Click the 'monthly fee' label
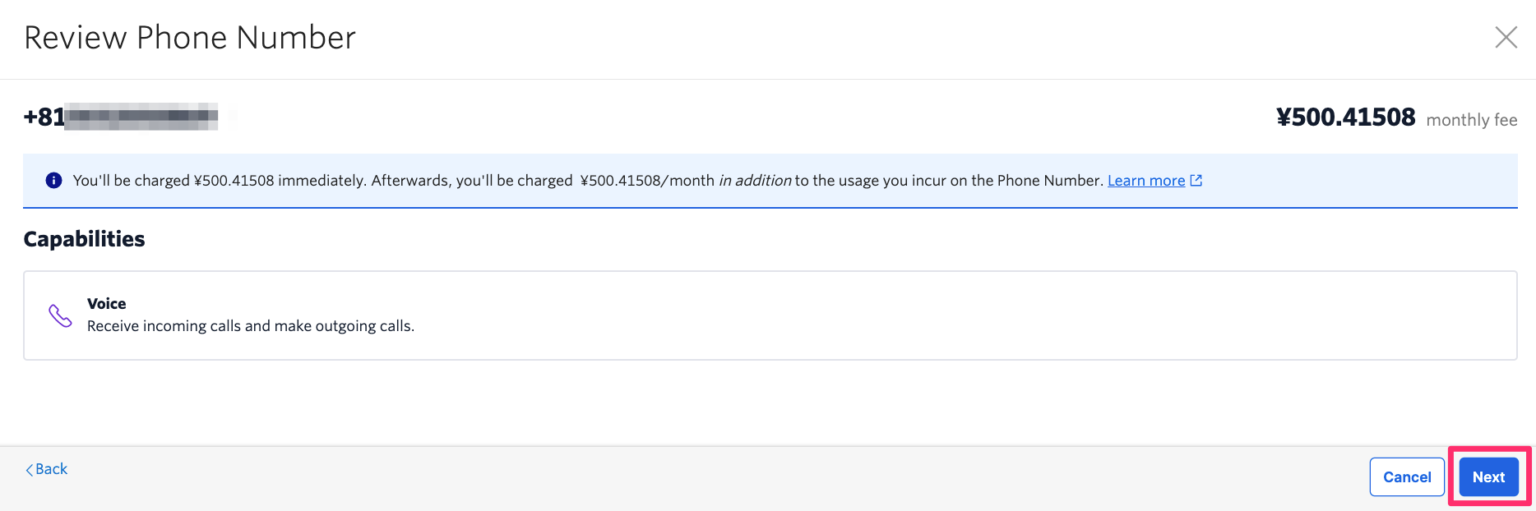This screenshot has height=511, width=1536. pos(1471,120)
